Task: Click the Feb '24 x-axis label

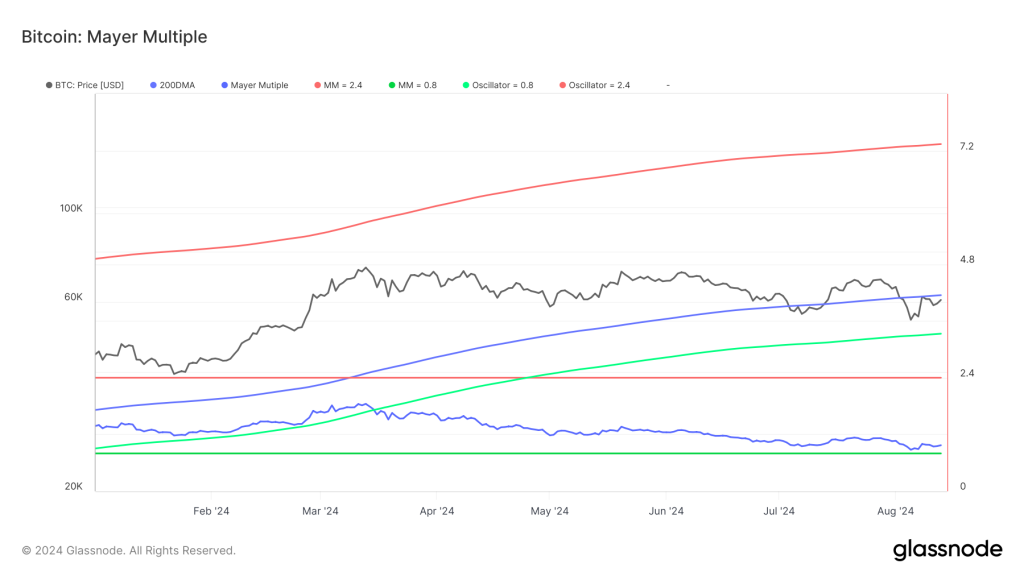Action: tap(211, 511)
